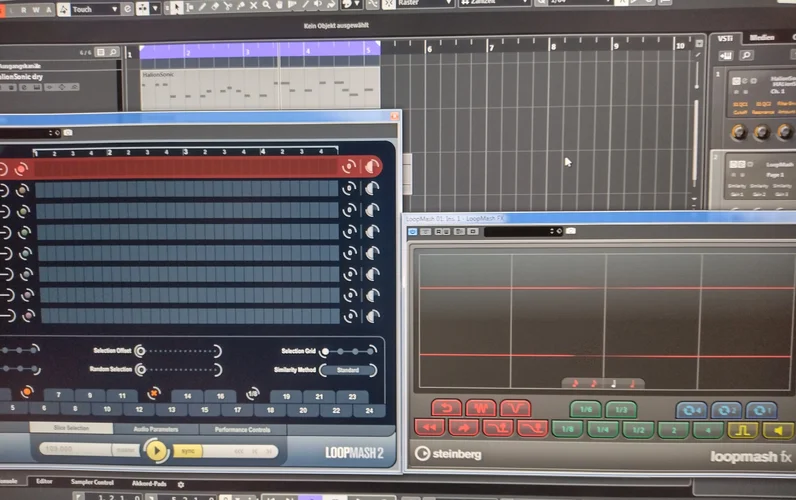
Task: Open the snap type dropdown arrow
Action: point(155,8)
